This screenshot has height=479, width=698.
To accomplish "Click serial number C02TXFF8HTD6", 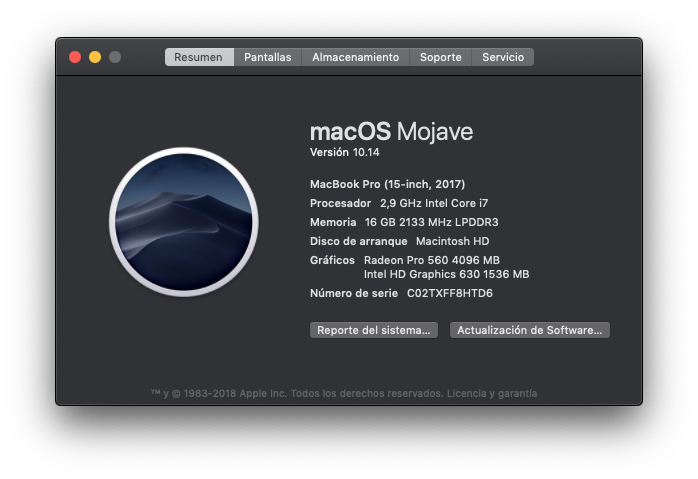I will 450,293.
